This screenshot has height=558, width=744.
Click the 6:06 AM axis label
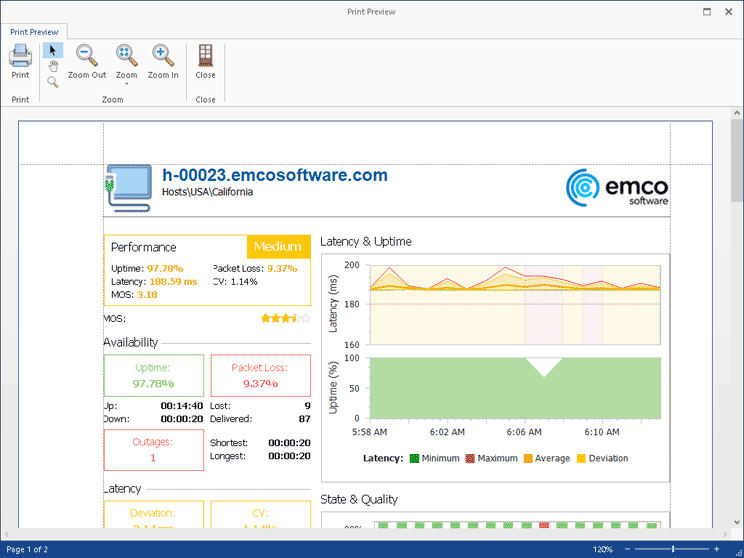click(x=524, y=432)
